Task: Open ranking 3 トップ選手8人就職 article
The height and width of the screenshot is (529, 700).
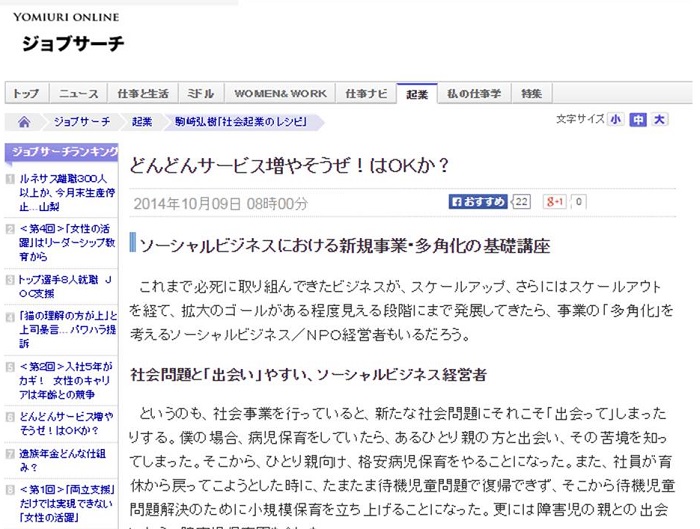Action: coord(65,287)
